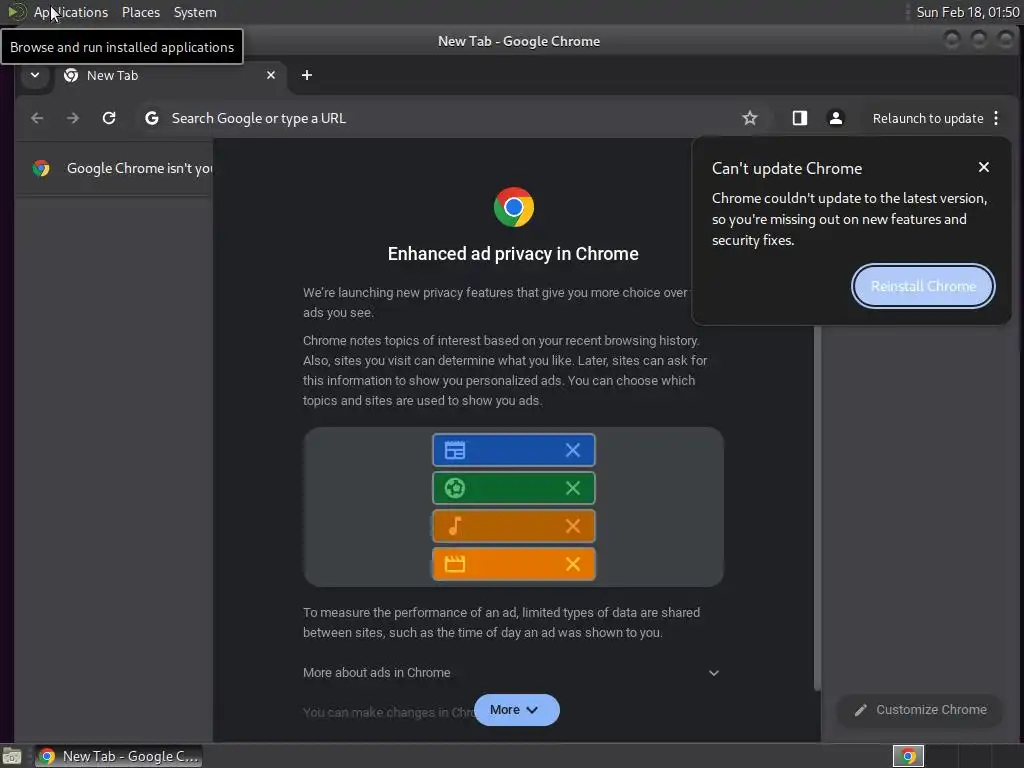Click the Reinstall Chrome button
This screenshot has width=1024, height=768.
coord(923,286)
